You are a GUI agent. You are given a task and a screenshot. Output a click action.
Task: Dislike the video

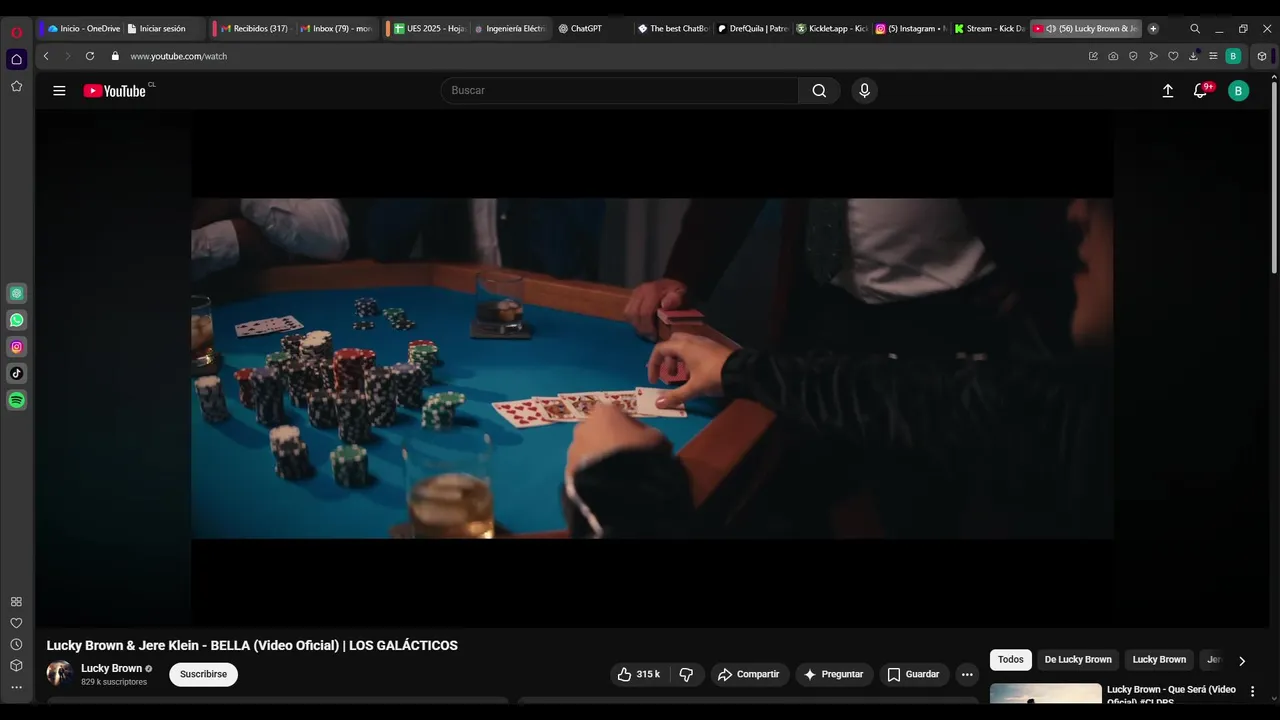point(686,674)
